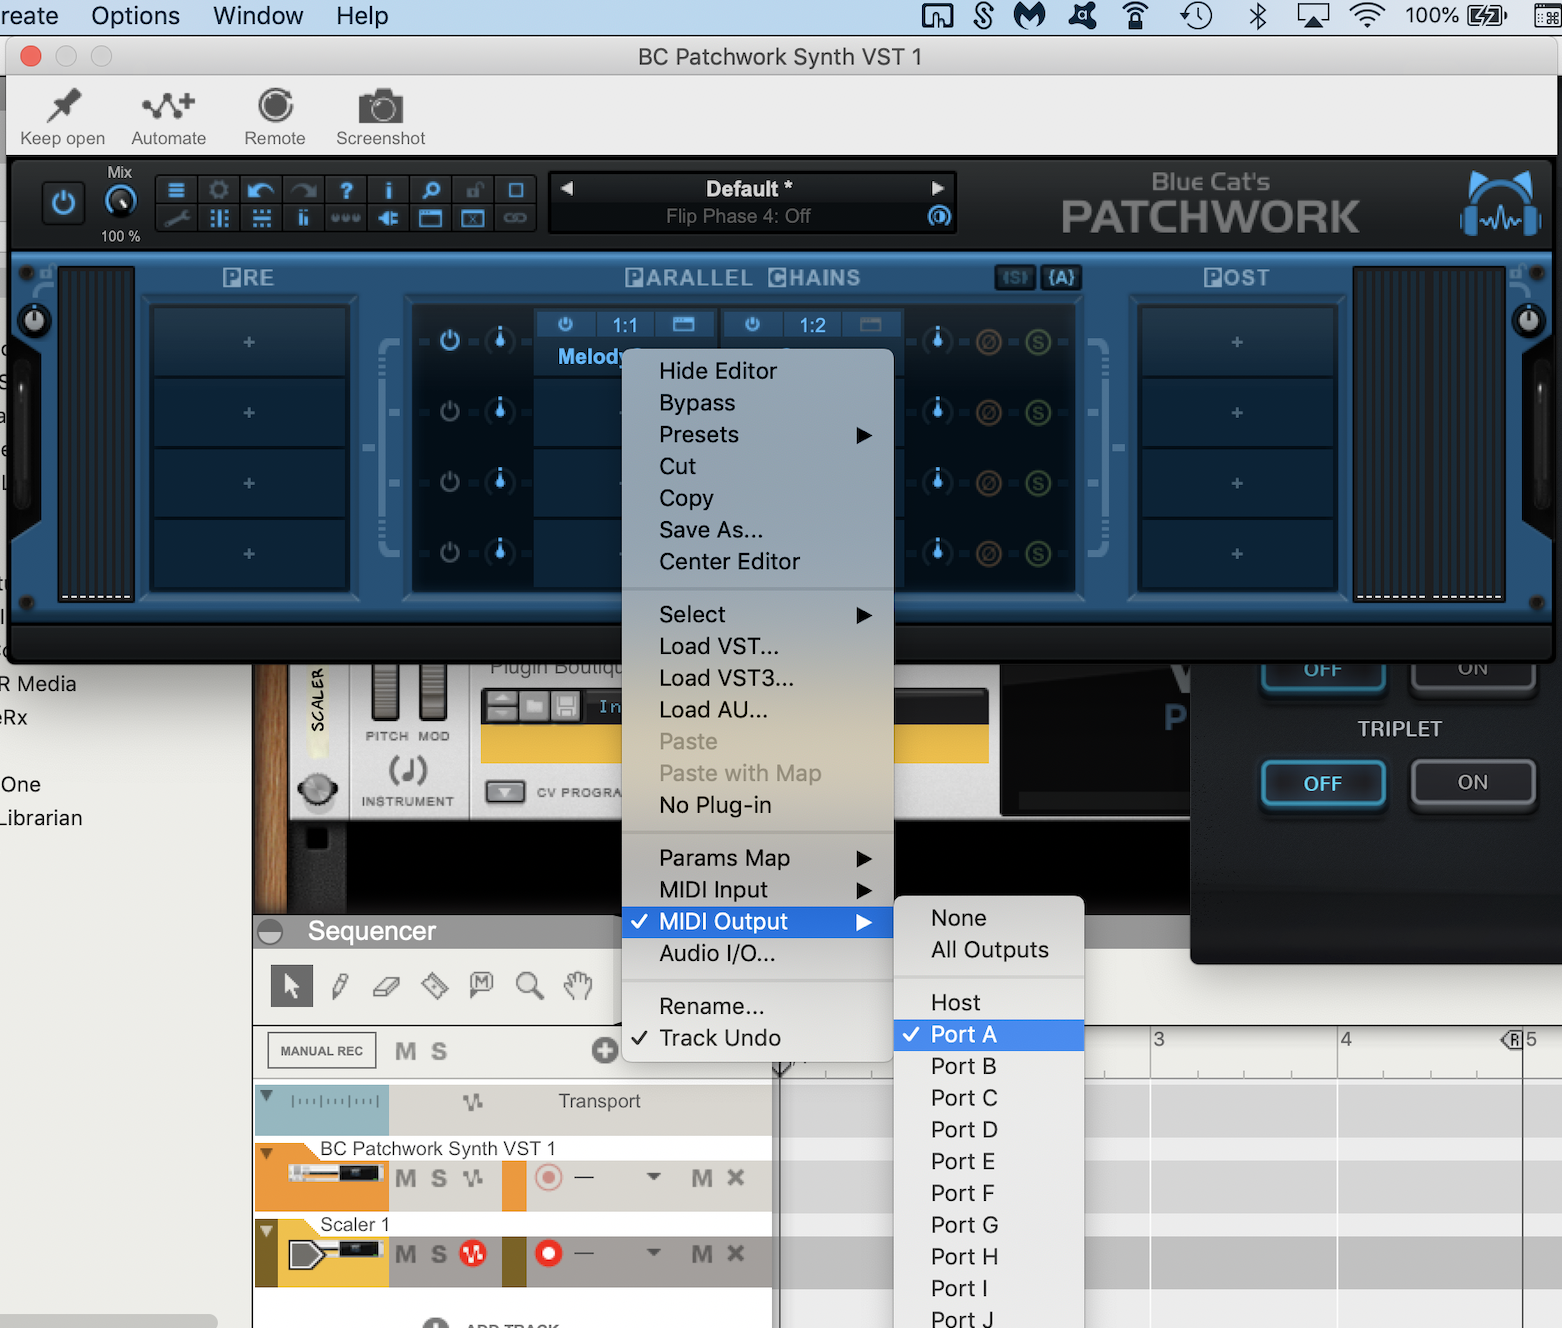Select the mute tool in Sequencer

click(482, 985)
